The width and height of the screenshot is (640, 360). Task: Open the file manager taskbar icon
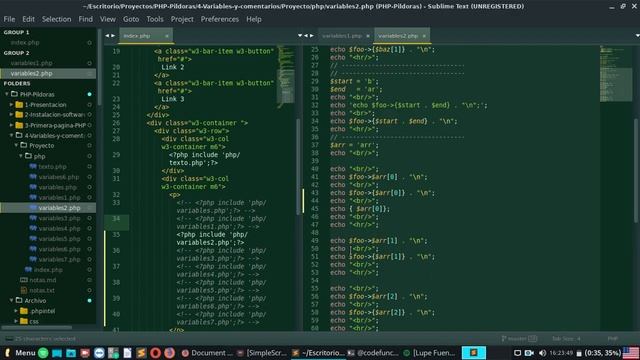point(71,353)
